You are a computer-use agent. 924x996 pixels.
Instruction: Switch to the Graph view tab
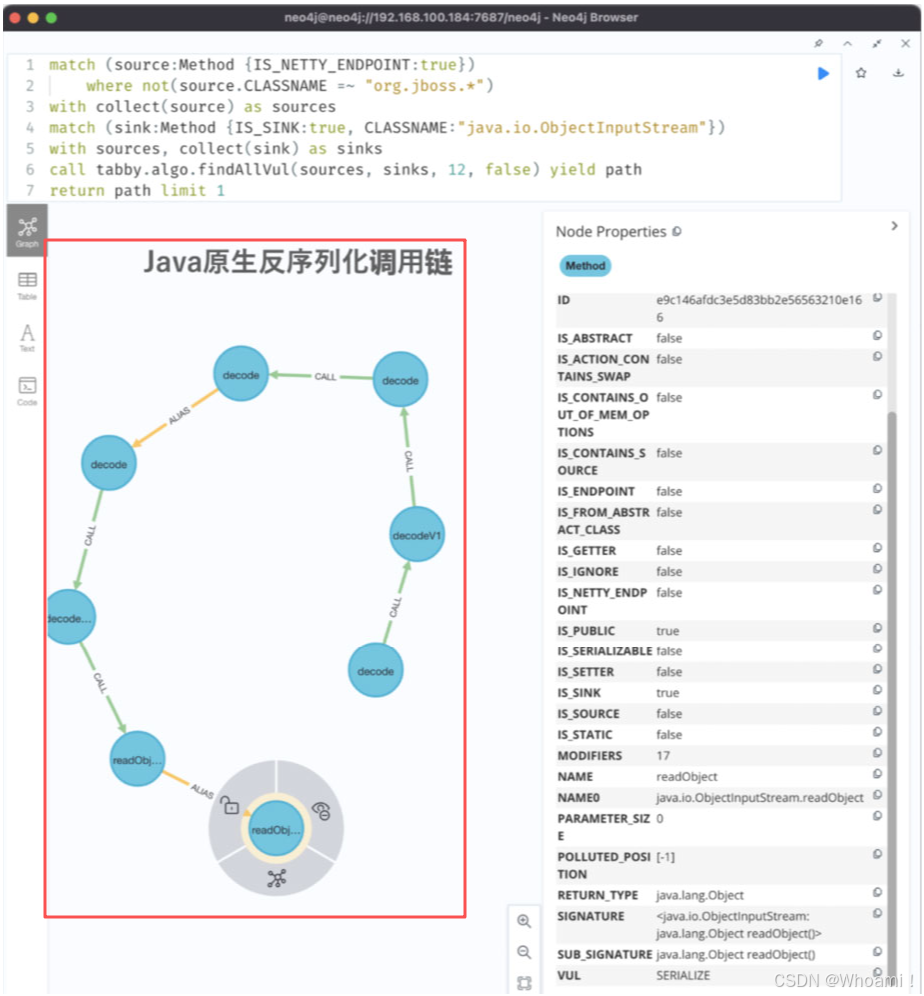tap(27, 231)
